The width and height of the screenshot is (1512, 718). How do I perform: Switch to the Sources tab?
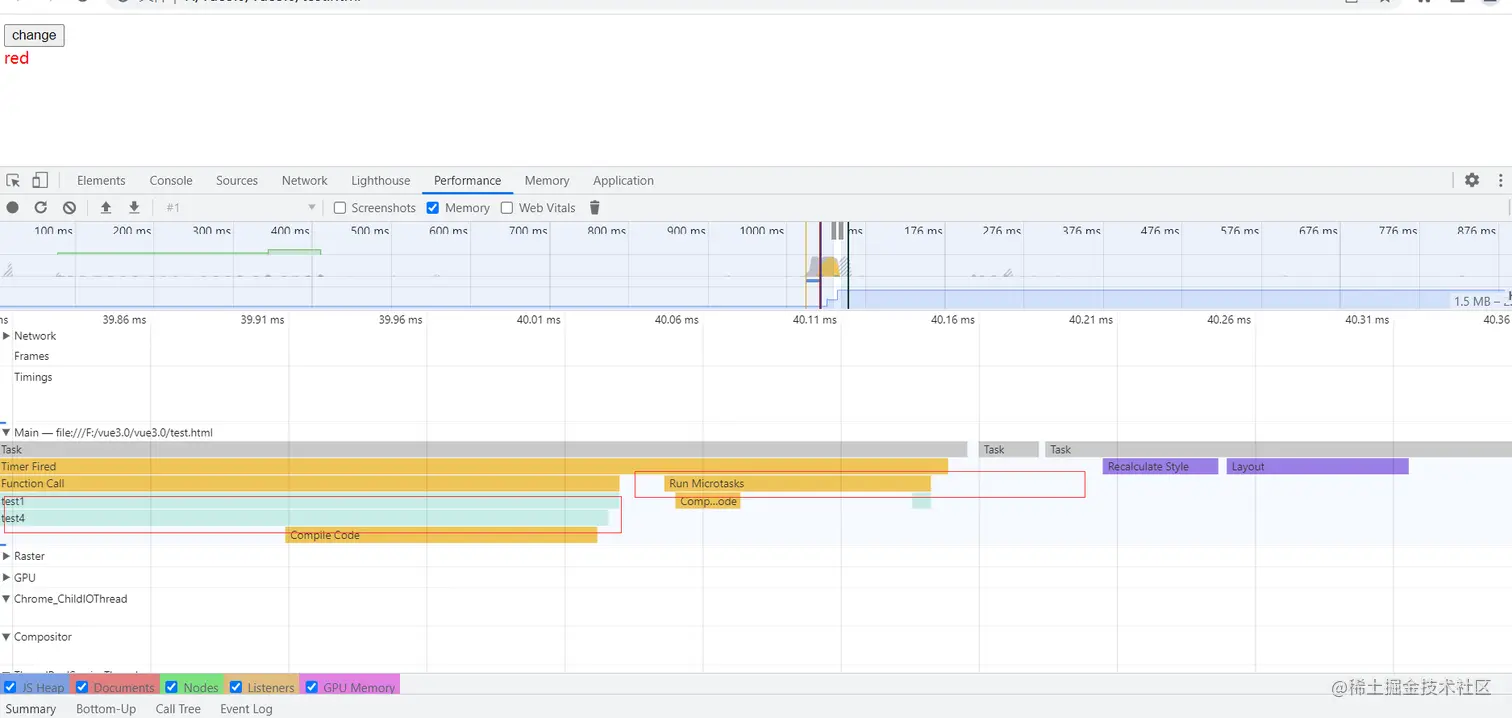[237, 181]
